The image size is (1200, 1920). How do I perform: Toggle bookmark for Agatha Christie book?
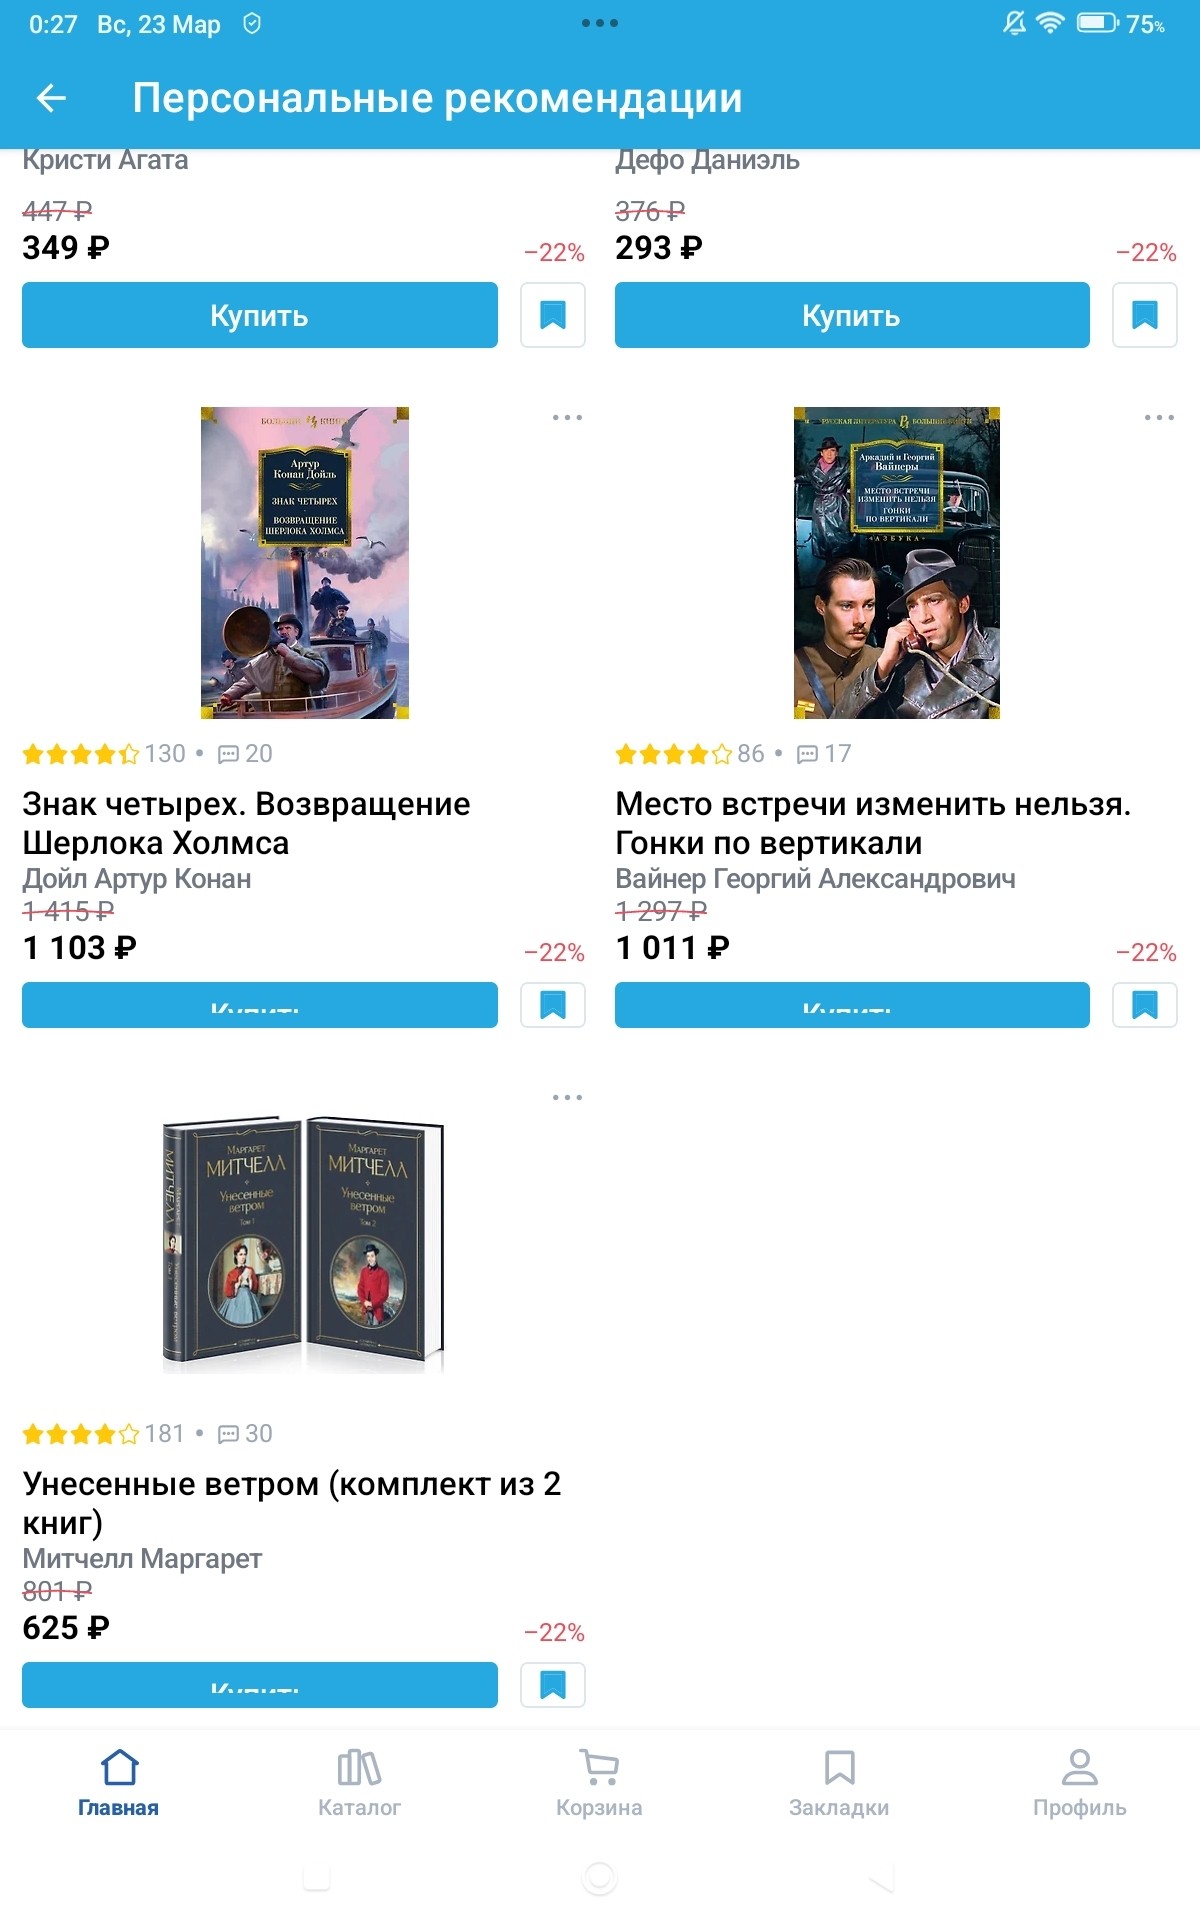pyautogui.click(x=553, y=315)
